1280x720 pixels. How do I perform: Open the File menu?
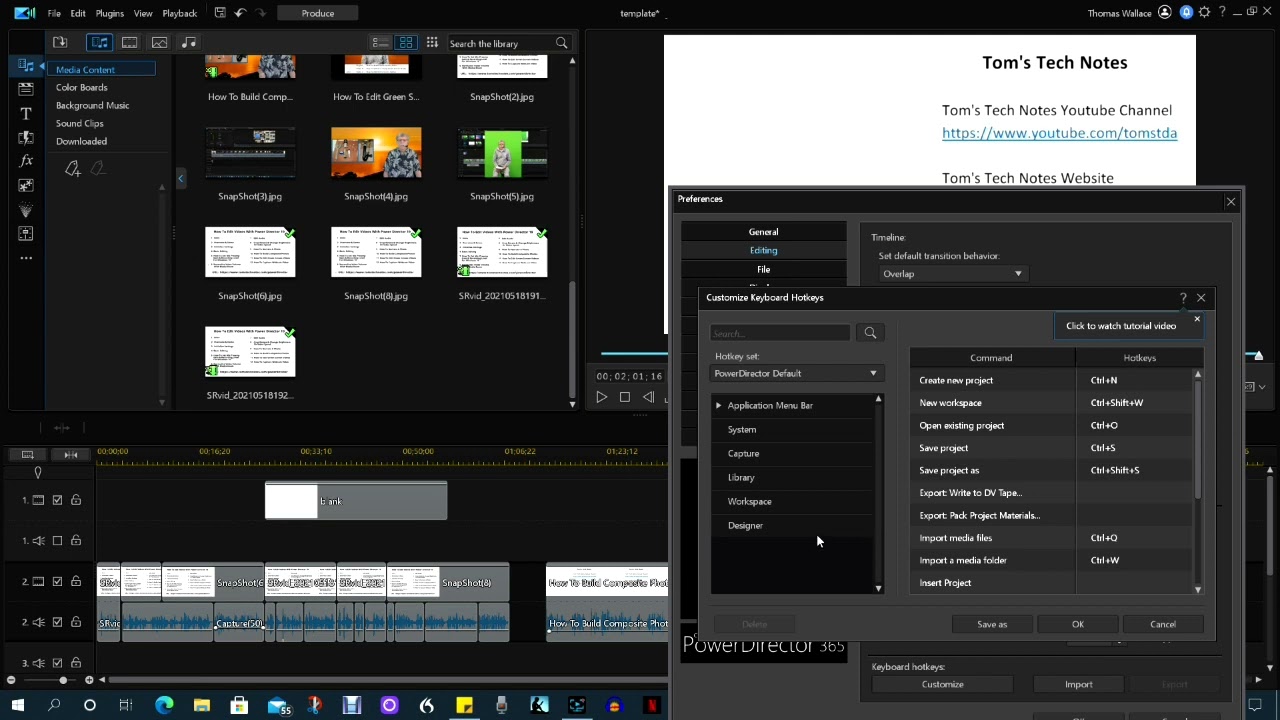tap(54, 13)
